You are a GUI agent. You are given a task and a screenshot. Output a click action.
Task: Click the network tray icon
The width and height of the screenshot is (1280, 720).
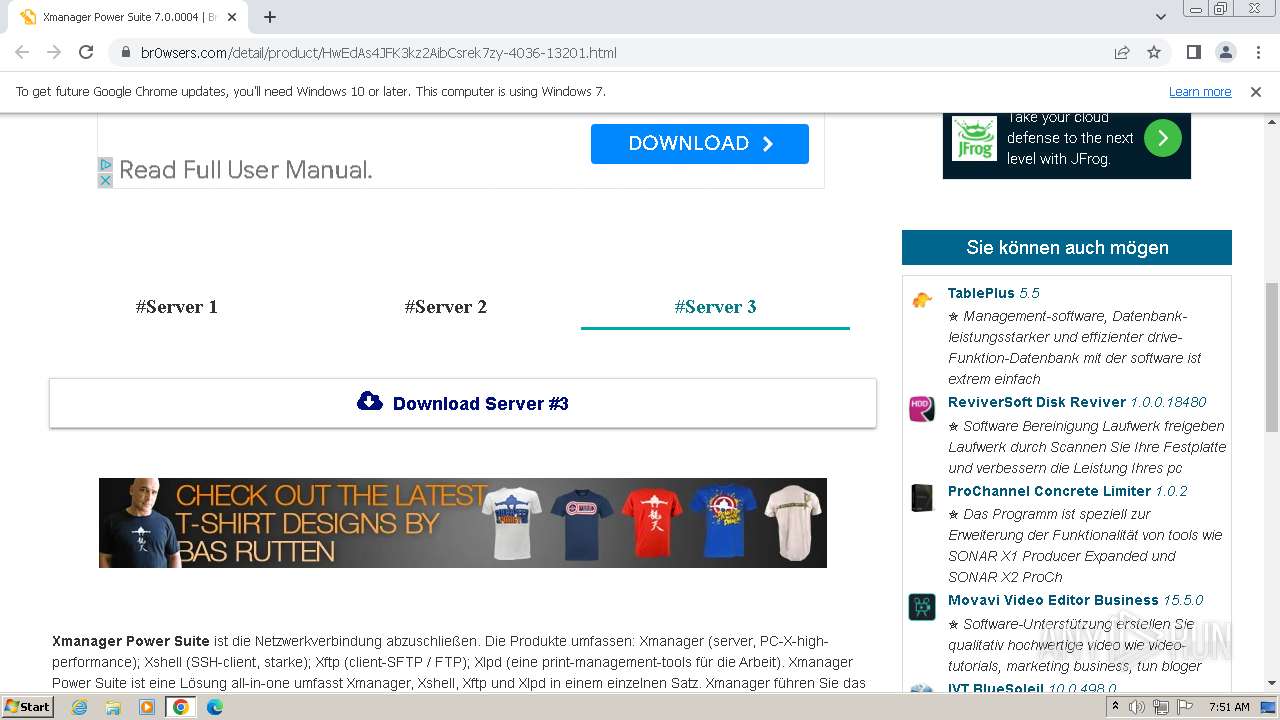[x=1160, y=707]
